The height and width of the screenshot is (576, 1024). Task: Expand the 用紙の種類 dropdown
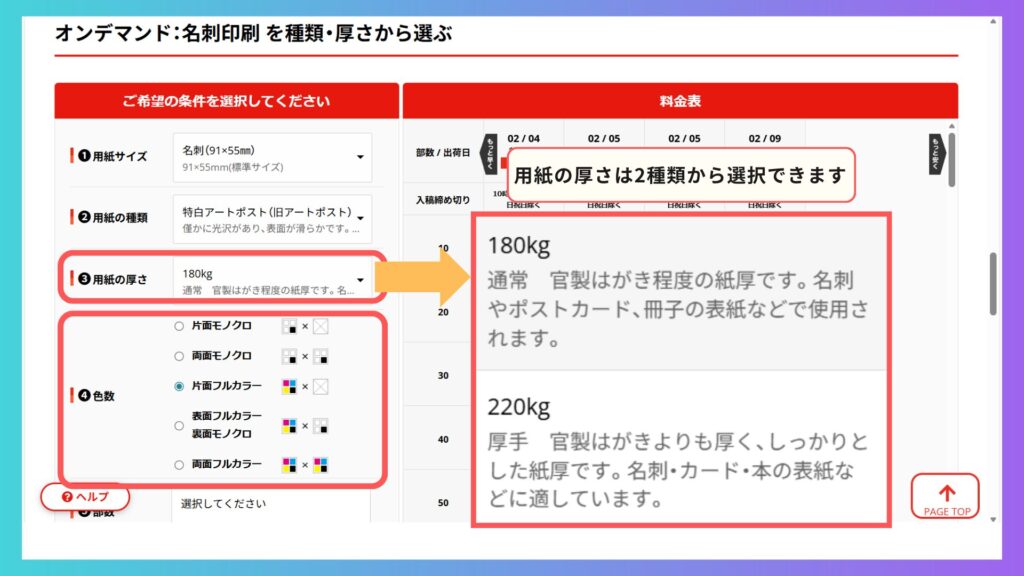coord(272,218)
